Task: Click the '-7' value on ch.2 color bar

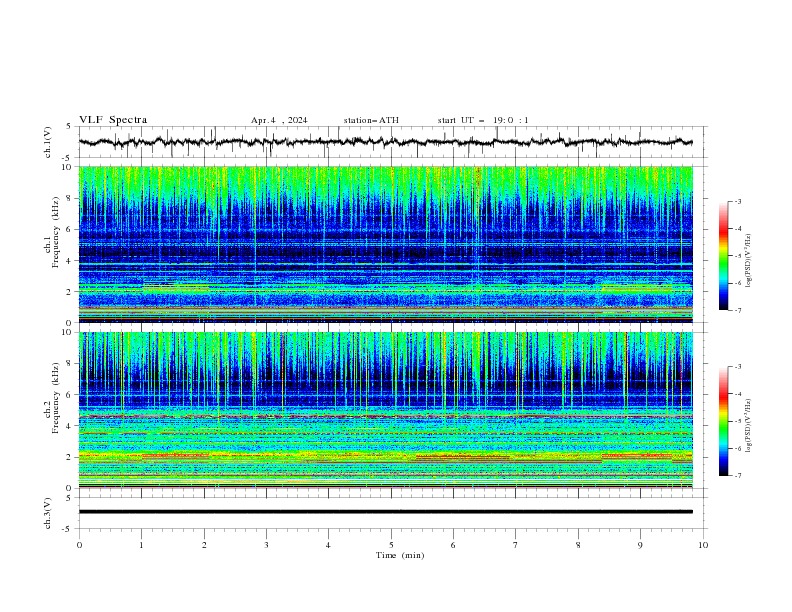Action: [737, 476]
